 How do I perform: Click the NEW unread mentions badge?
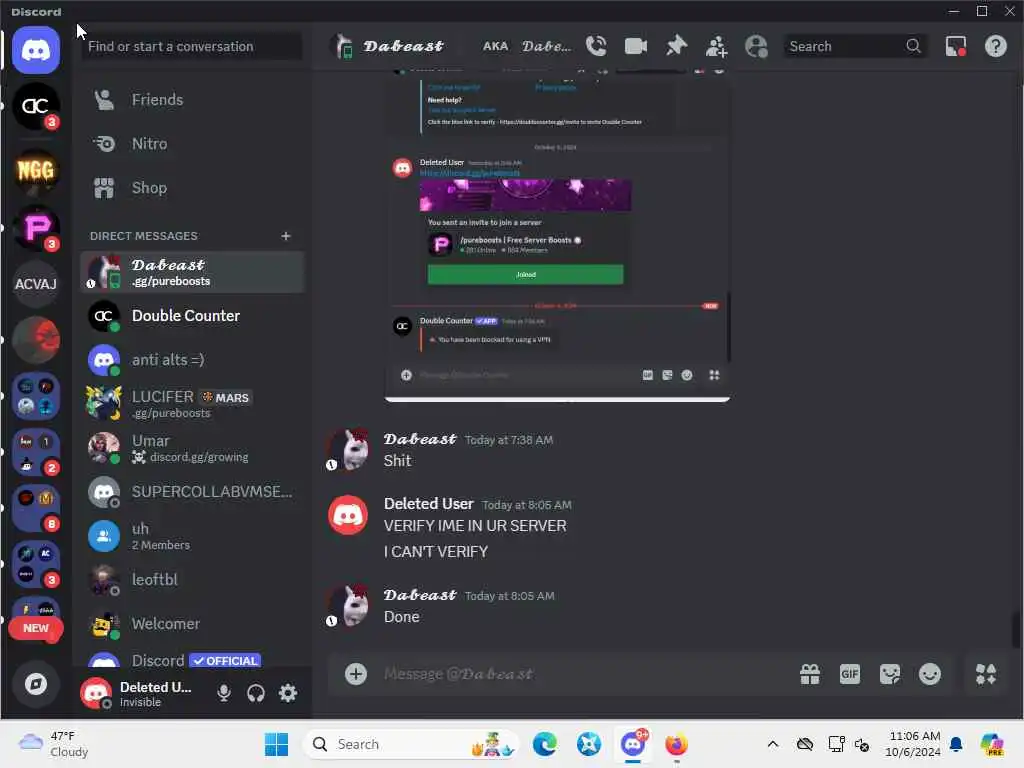pos(36,628)
